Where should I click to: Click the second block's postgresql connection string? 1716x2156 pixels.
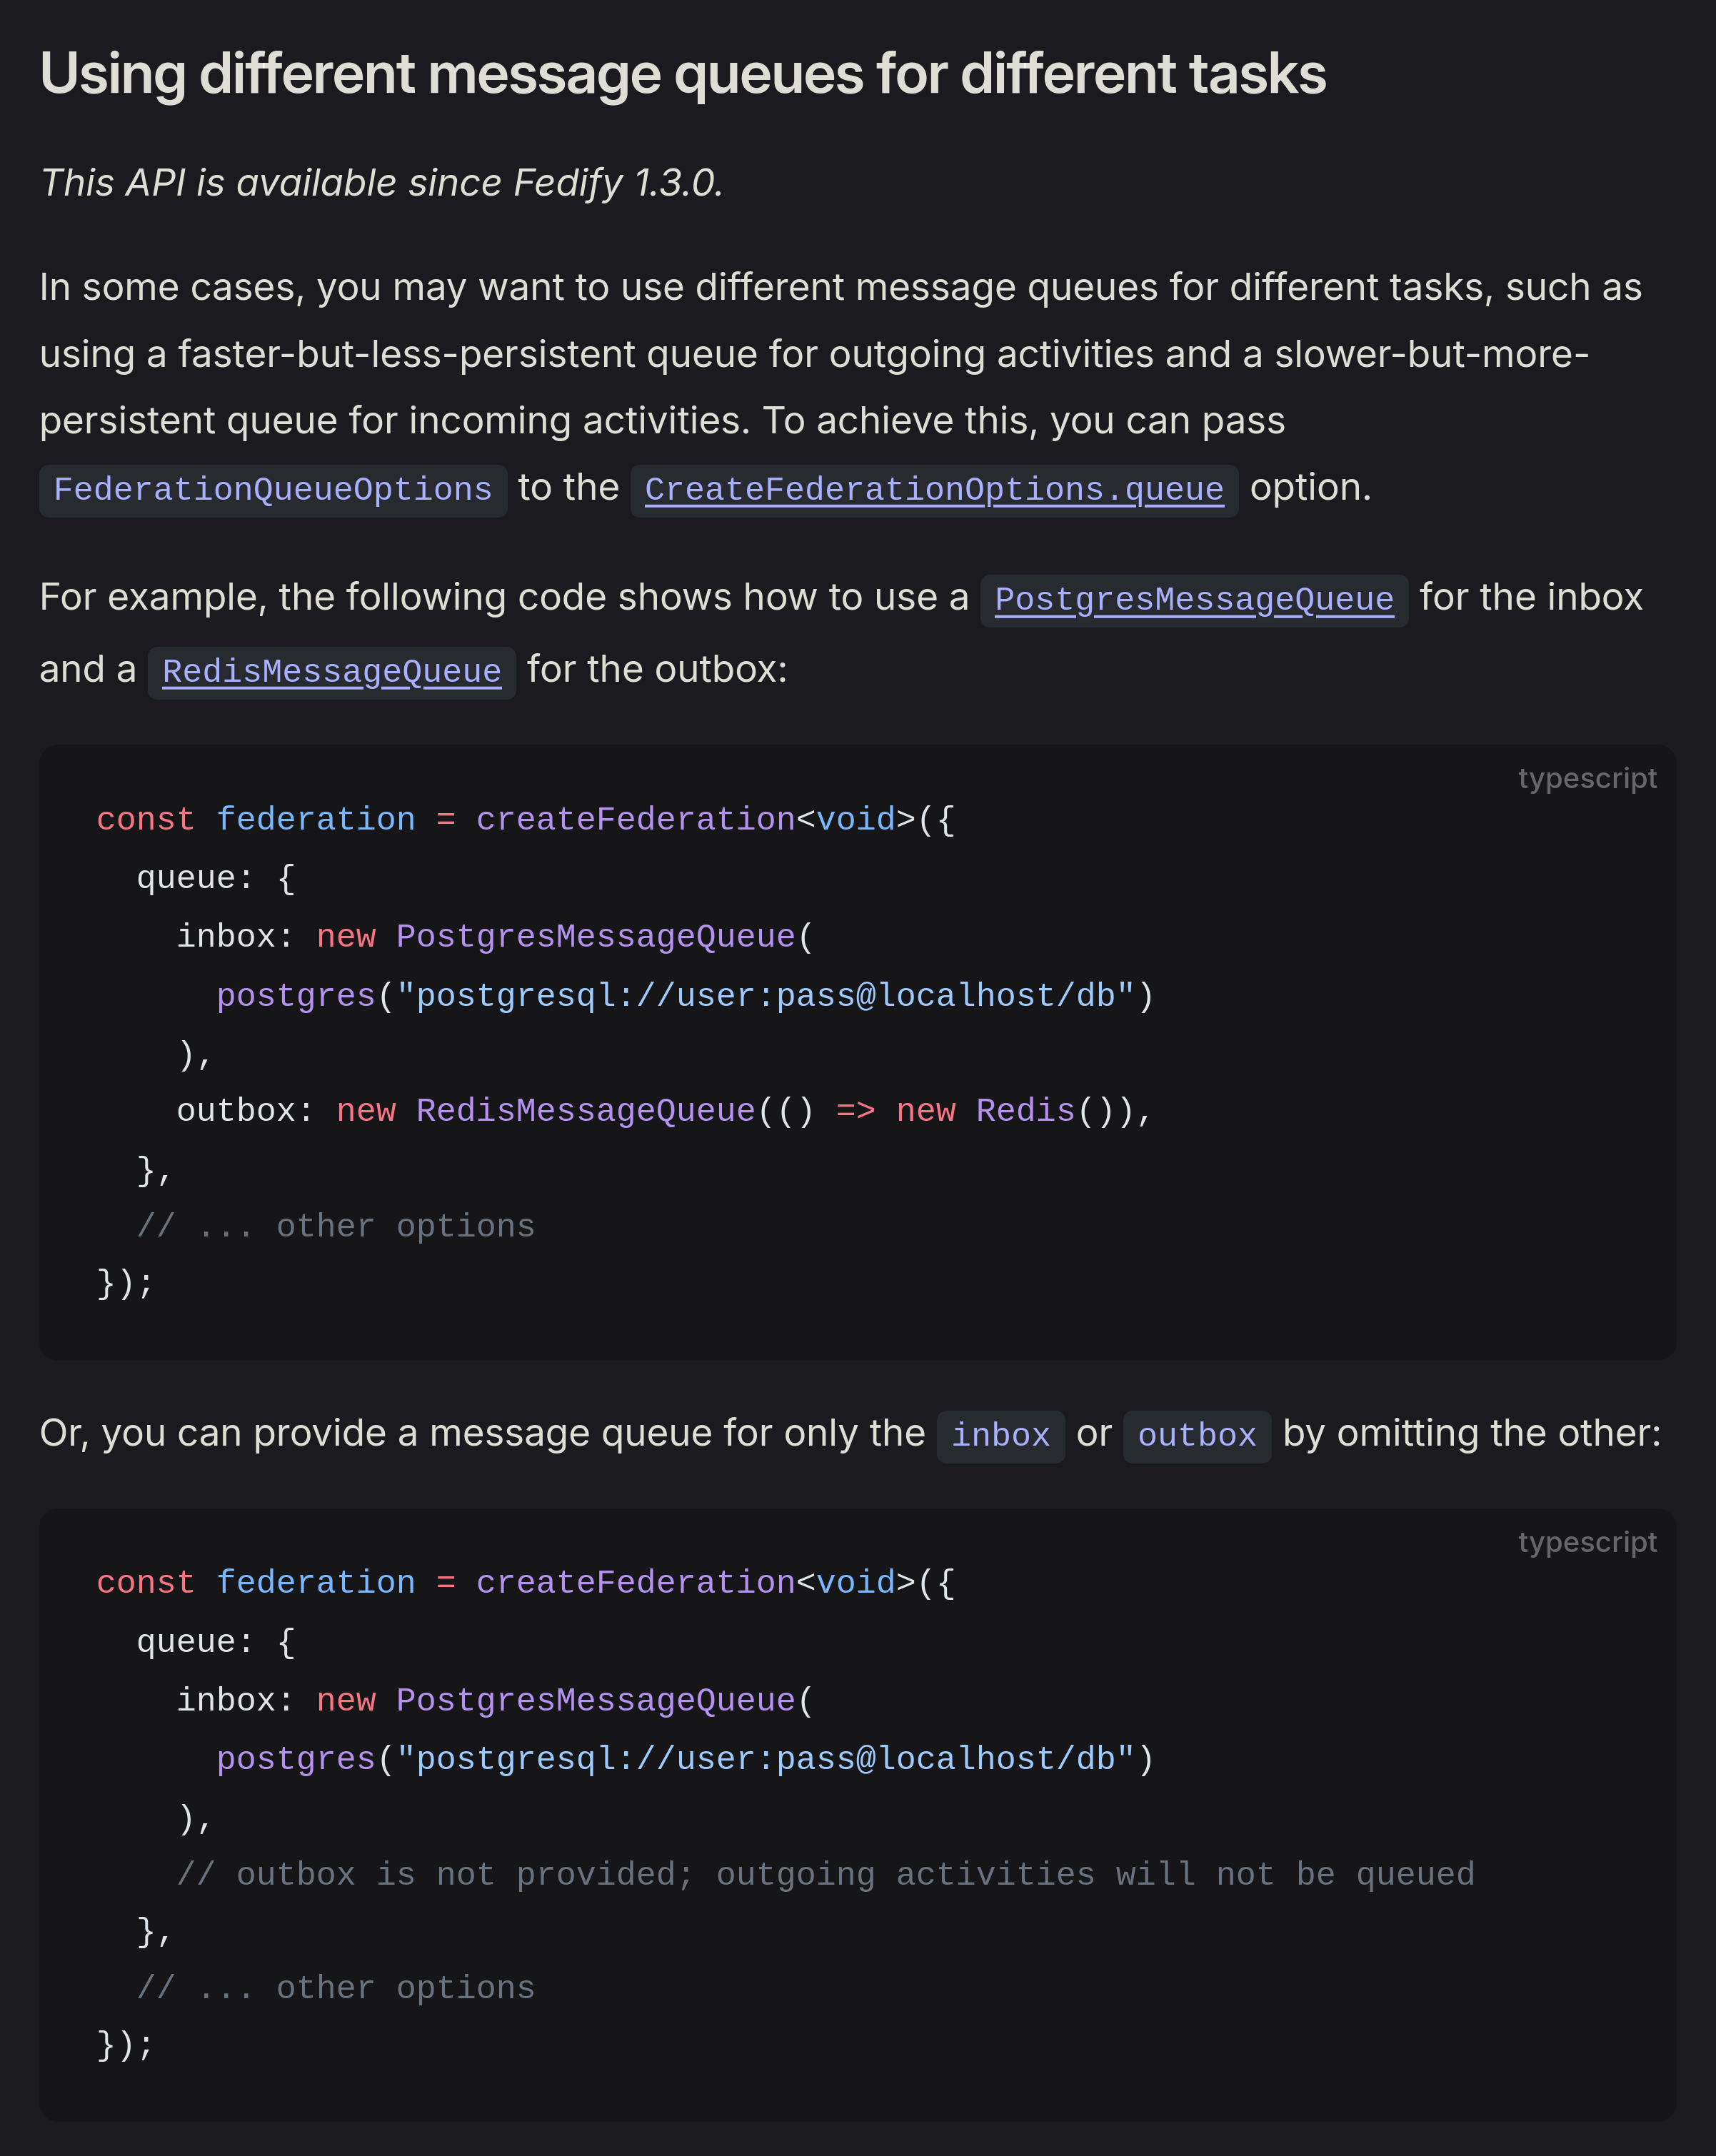(x=765, y=1759)
